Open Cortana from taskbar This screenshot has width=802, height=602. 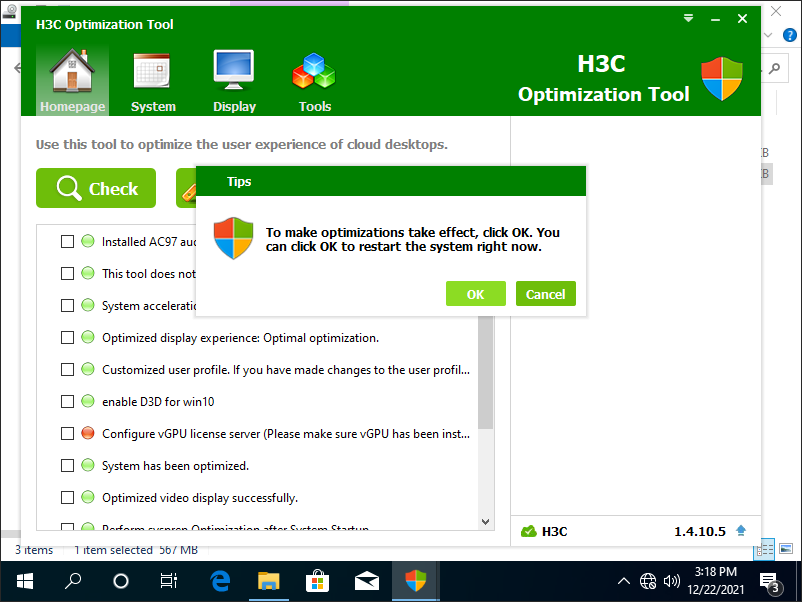[x=121, y=581]
